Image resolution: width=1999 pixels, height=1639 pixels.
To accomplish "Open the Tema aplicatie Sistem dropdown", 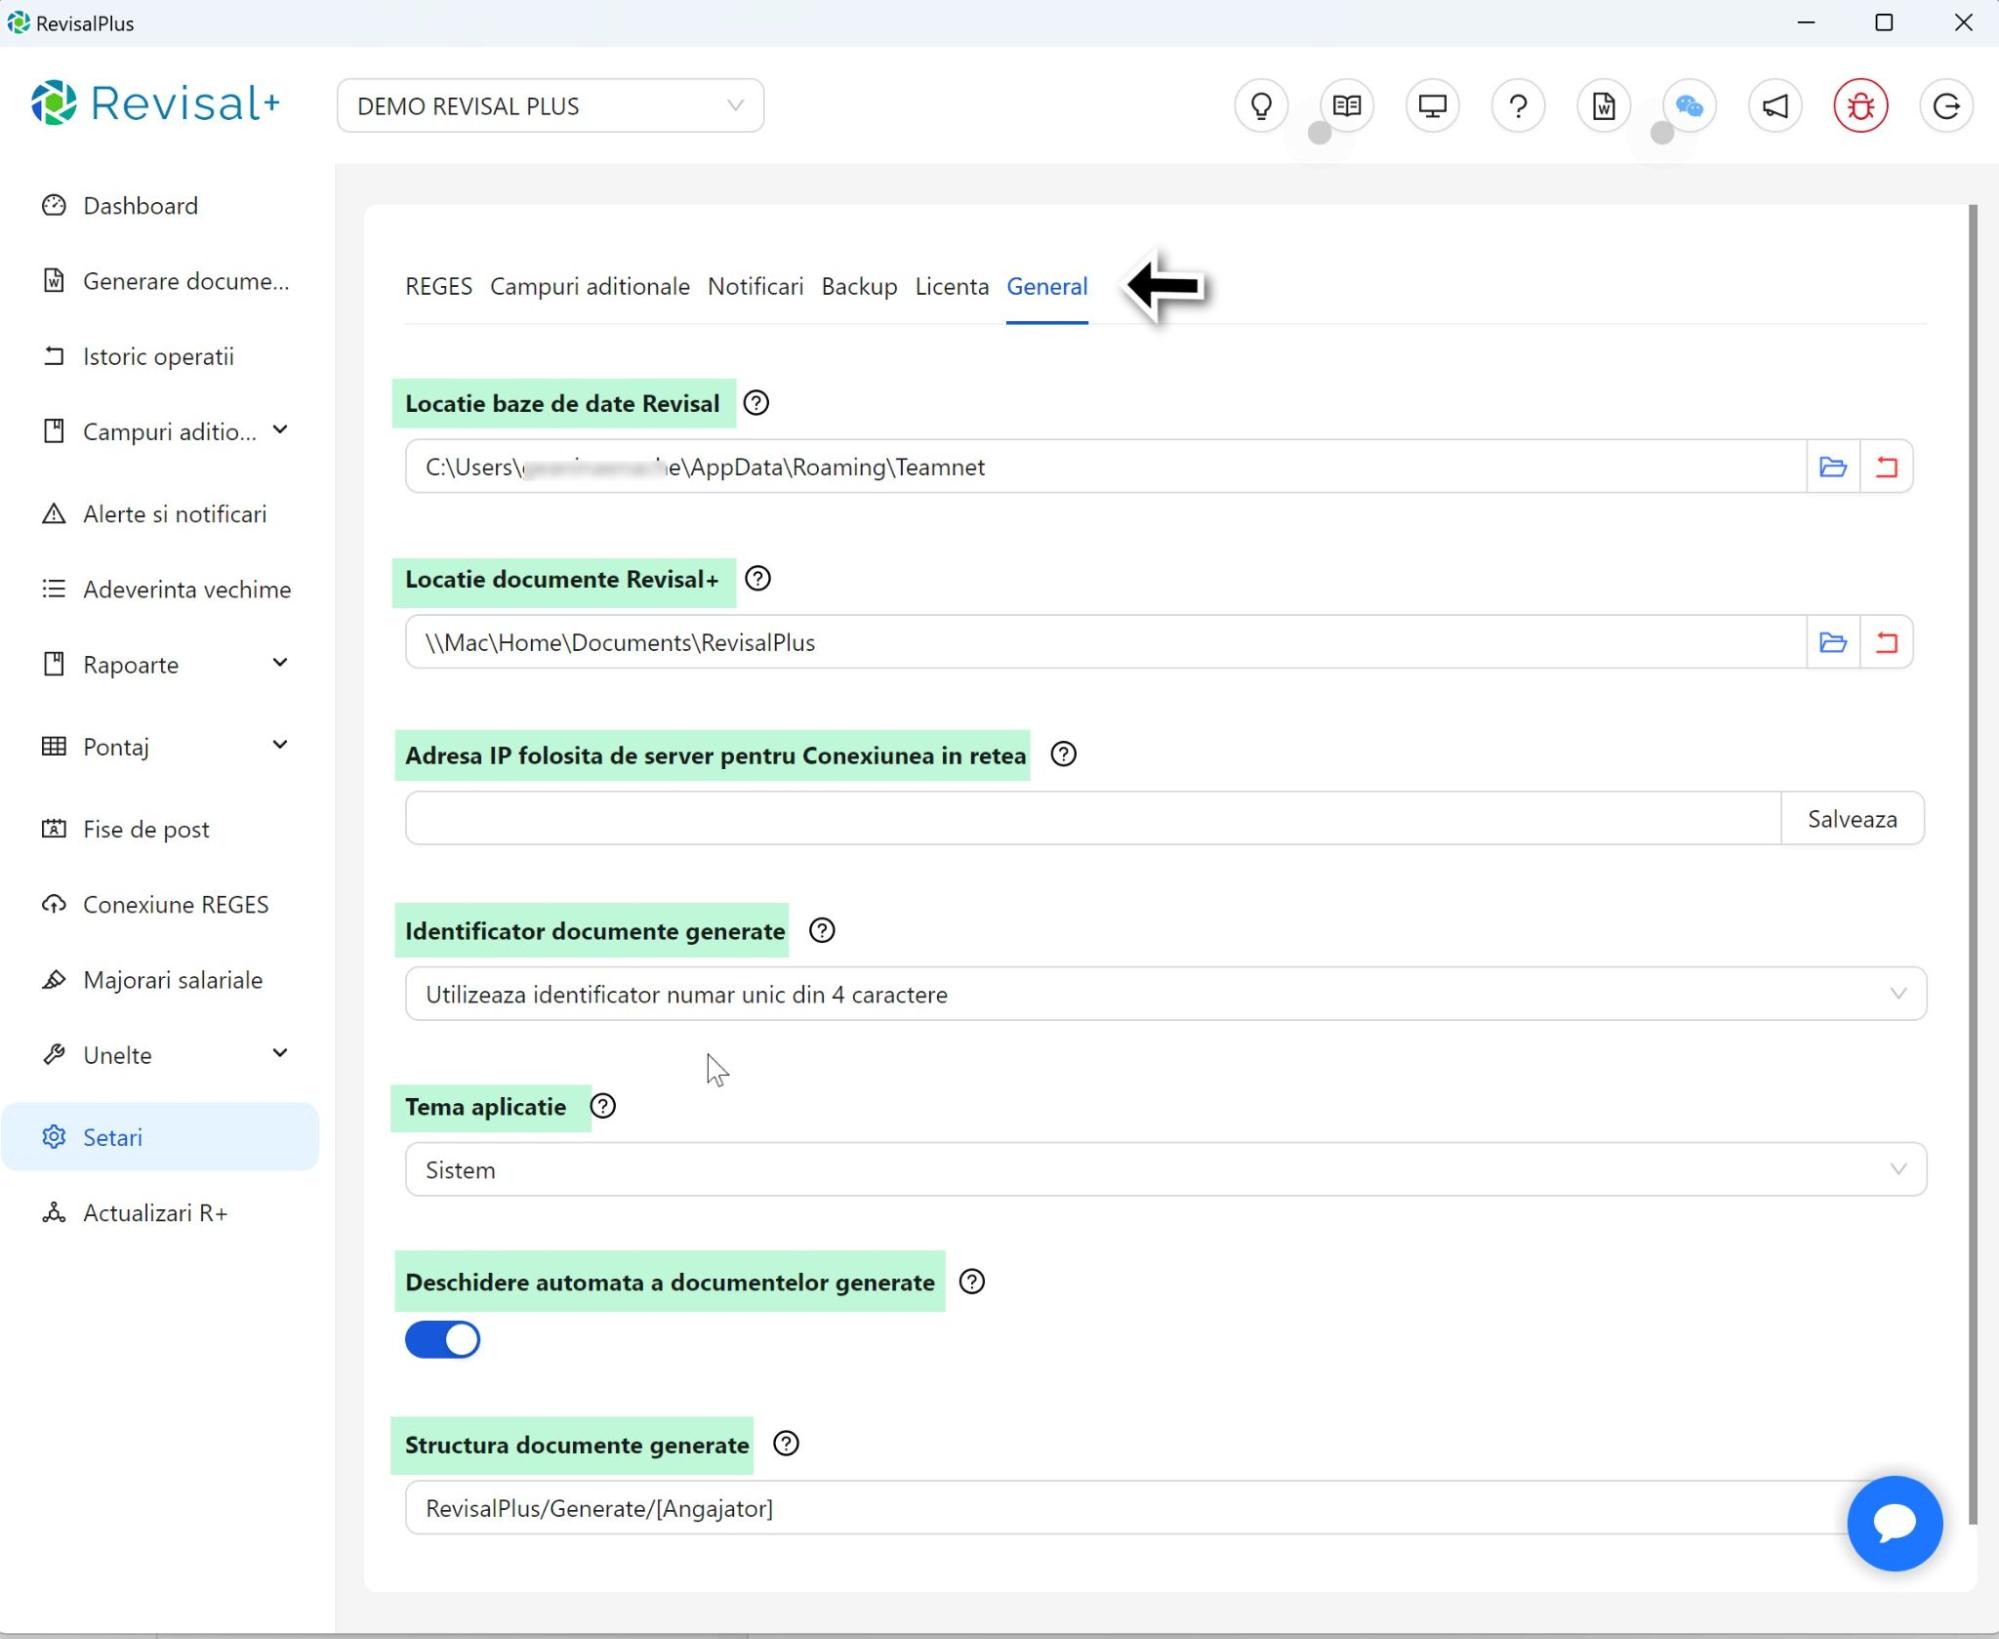I will coord(1165,1170).
